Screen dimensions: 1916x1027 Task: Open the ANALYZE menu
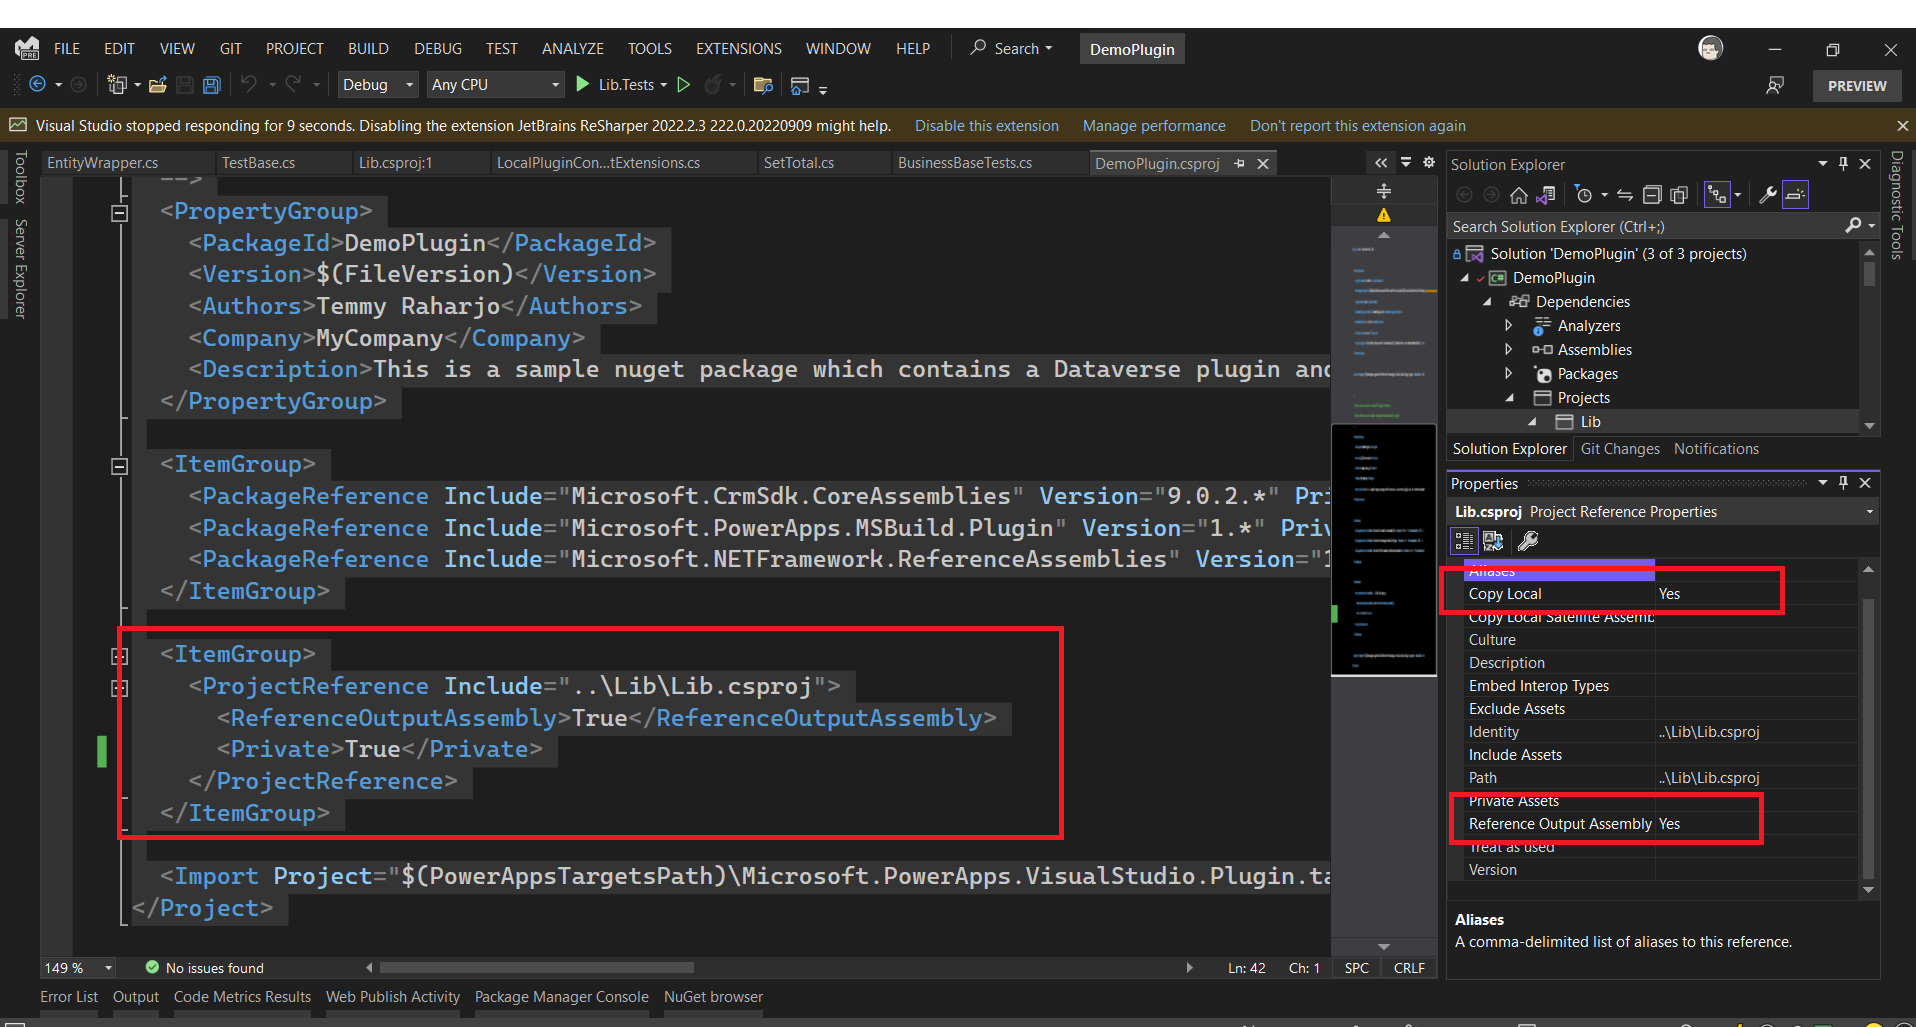click(573, 48)
